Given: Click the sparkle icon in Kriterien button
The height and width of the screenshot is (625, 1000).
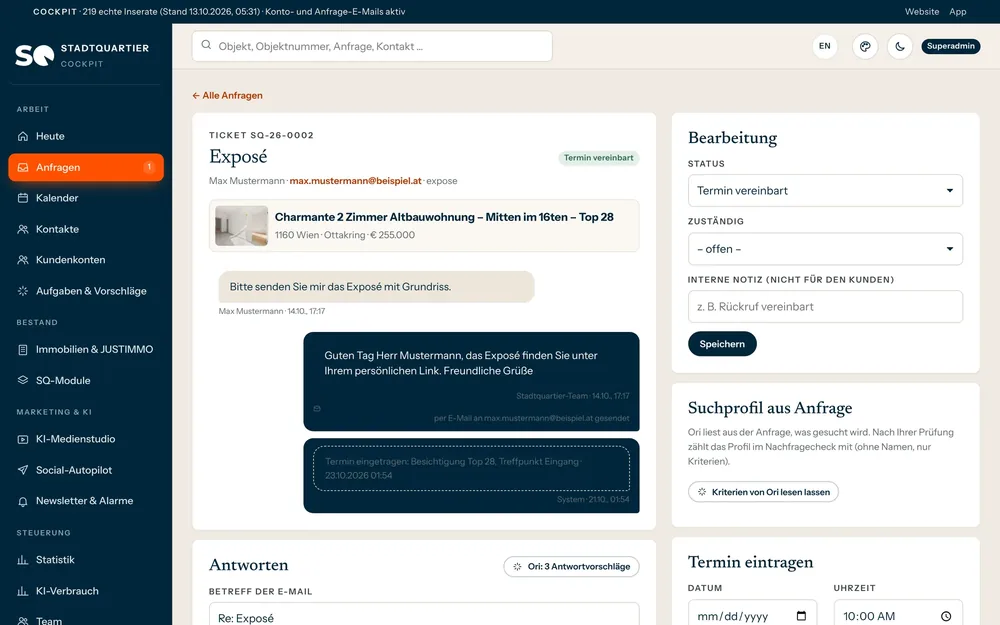Looking at the screenshot, I should point(702,492).
